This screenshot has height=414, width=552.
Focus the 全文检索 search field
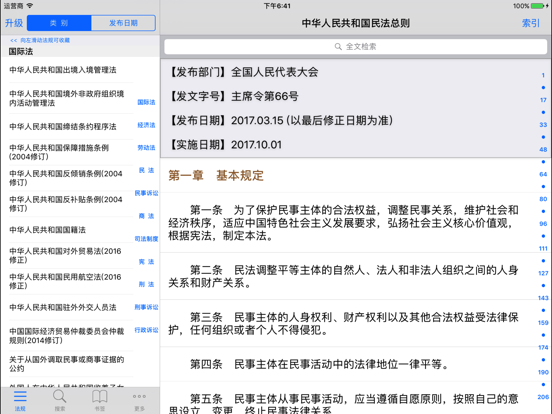[x=356, y=46]
